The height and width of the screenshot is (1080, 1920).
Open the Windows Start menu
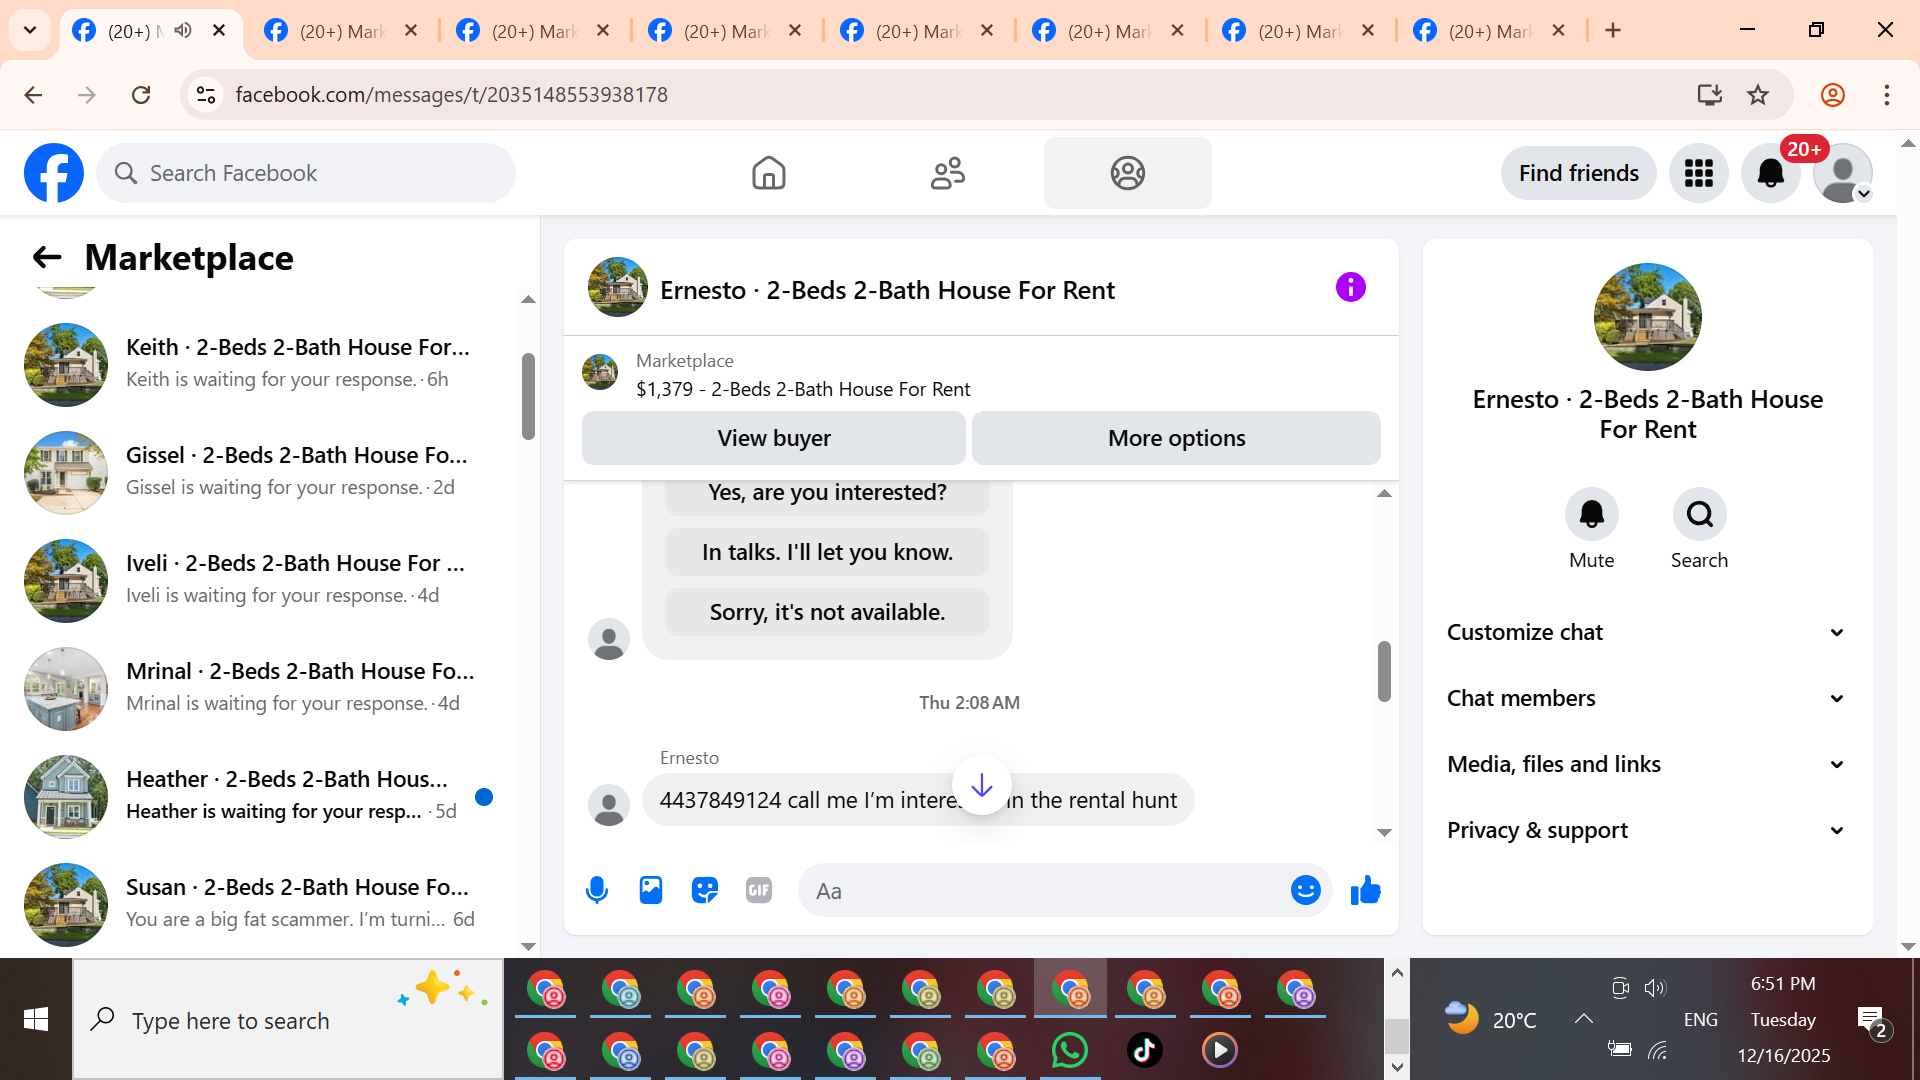pos(36,1020)
